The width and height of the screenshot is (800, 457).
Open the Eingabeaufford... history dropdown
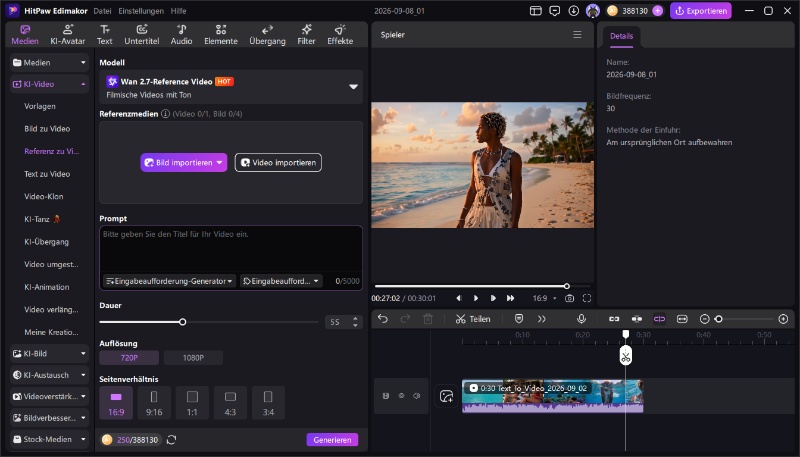[281, 281]
